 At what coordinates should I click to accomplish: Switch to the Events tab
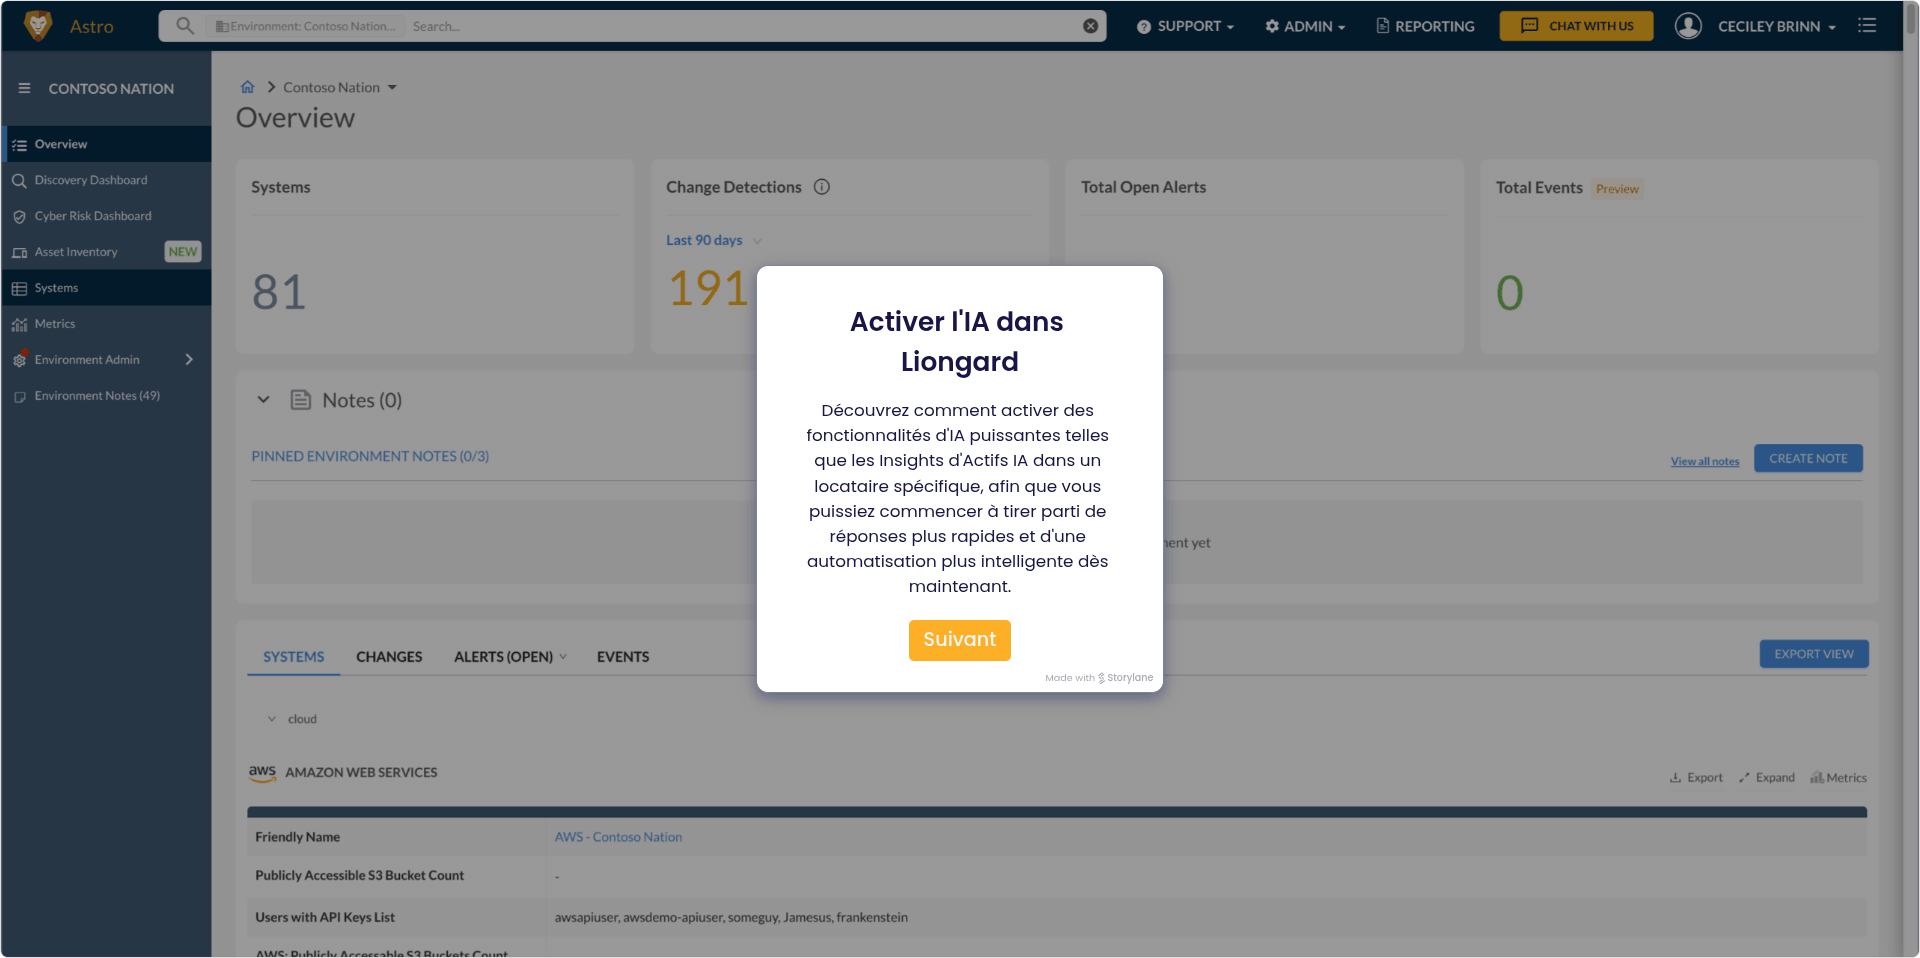click(622, 657)
